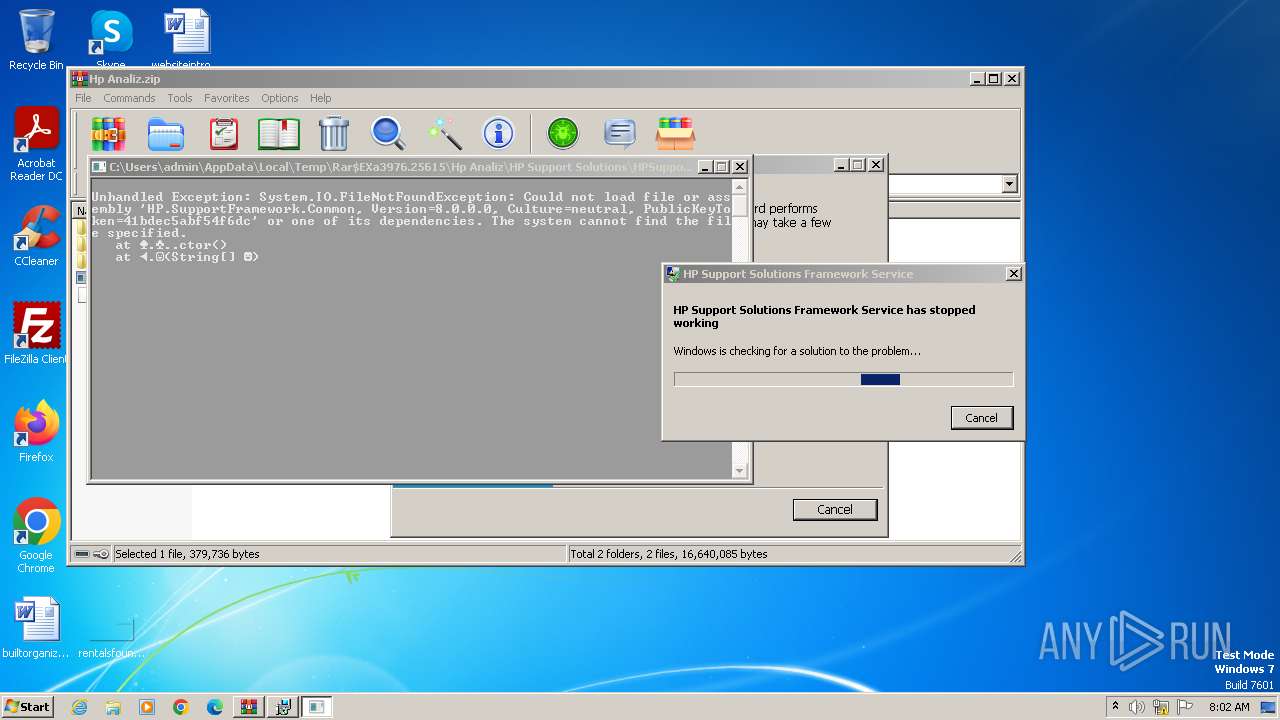
Task: Click status text 'Selected 1 file, 379,736 bytes'
Action: click(187, 554)
